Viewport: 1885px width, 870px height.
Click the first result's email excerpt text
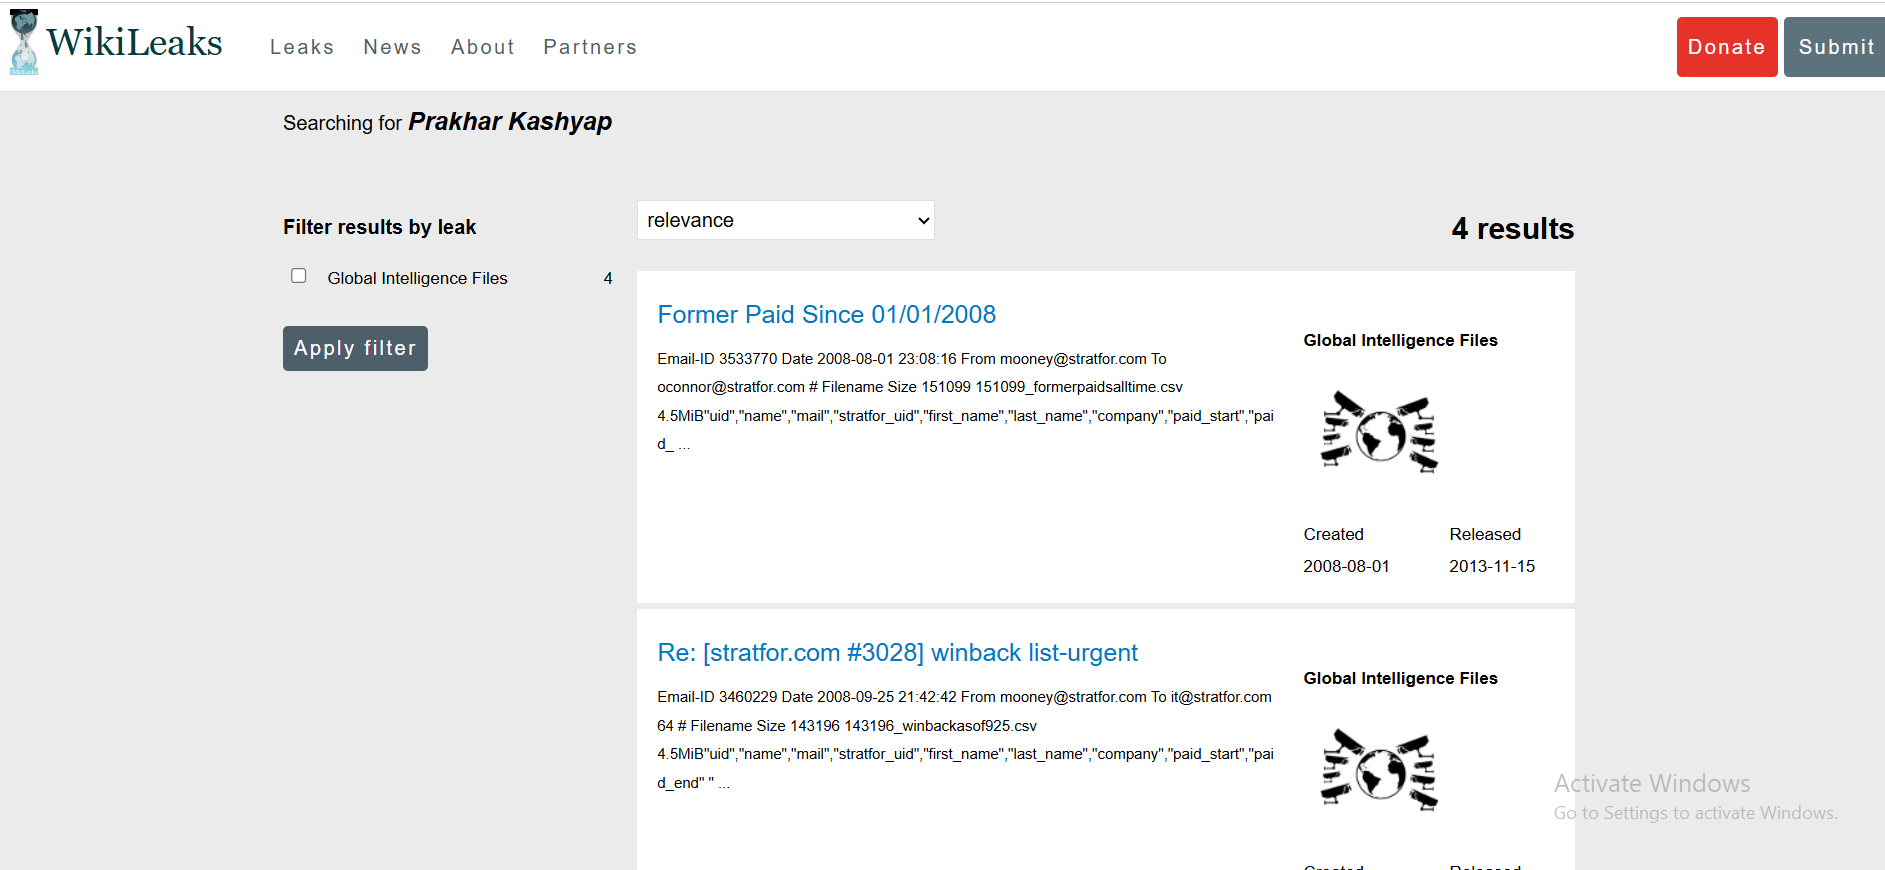click(x=964, y=401)
